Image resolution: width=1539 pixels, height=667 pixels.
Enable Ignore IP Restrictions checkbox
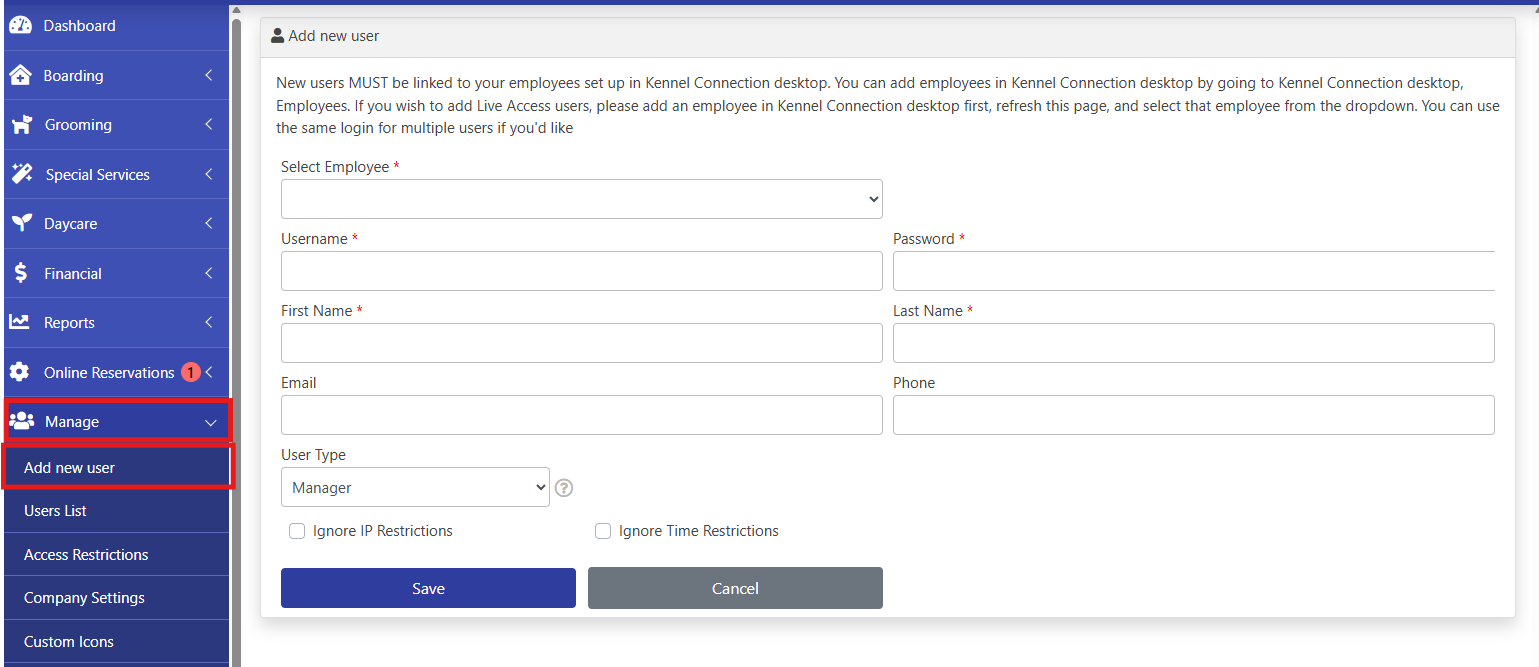point(297,531)
